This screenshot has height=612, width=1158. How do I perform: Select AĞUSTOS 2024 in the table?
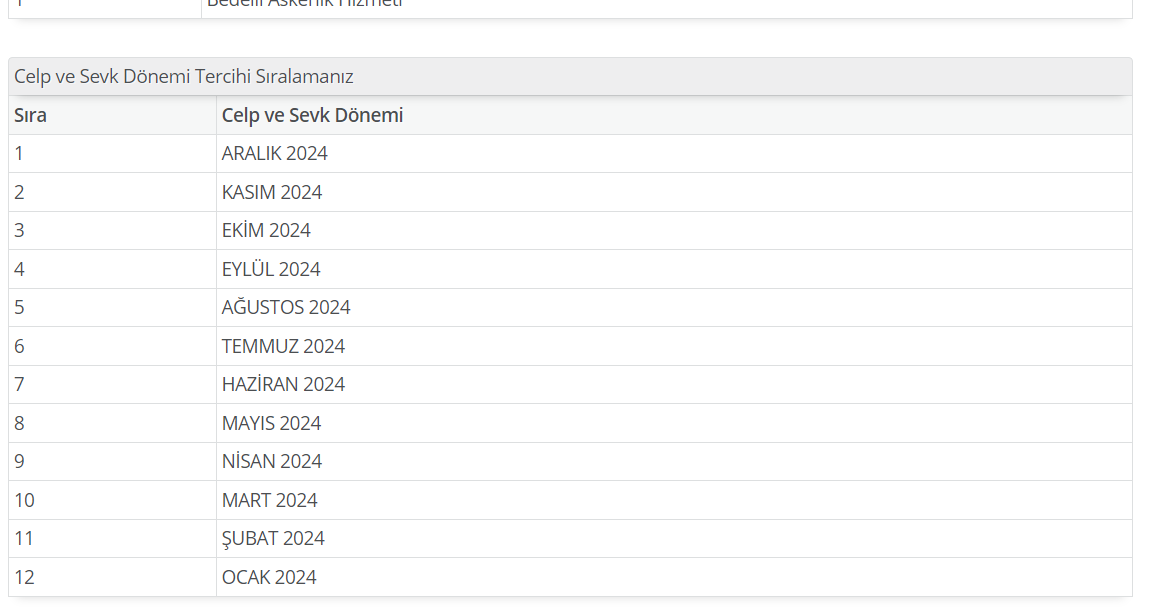coord(674,307)
